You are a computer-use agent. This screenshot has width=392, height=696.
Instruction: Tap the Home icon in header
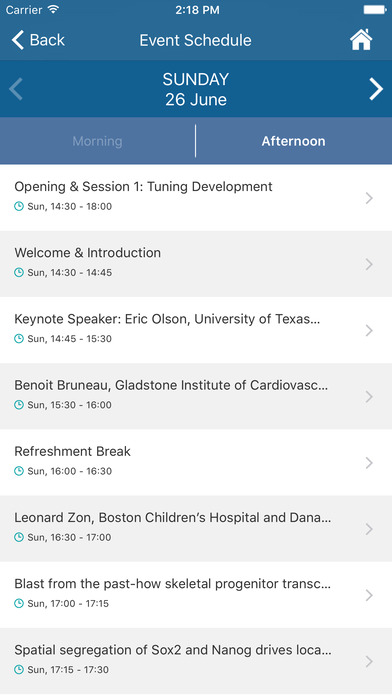pos(361,40)
